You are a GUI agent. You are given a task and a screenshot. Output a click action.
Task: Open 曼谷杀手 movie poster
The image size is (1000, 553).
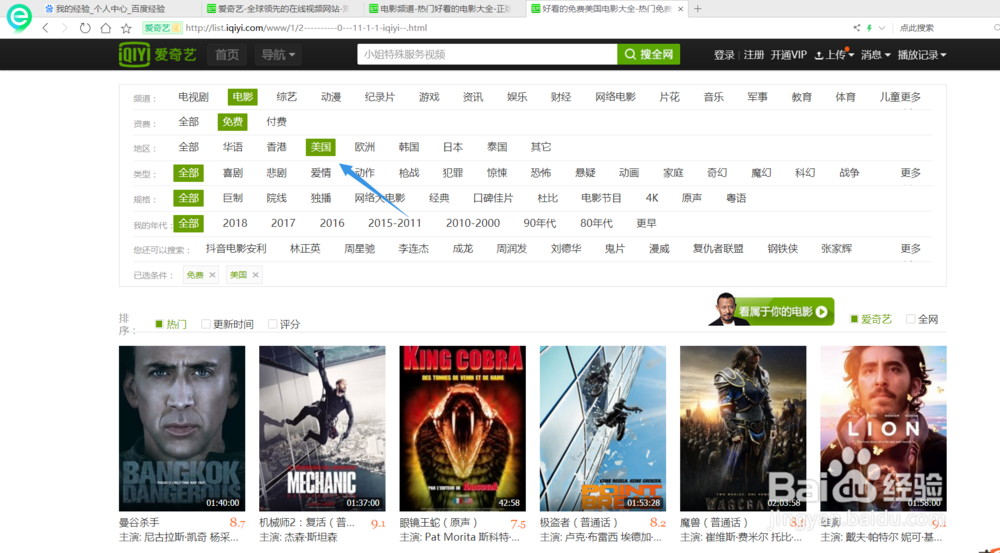182,429
